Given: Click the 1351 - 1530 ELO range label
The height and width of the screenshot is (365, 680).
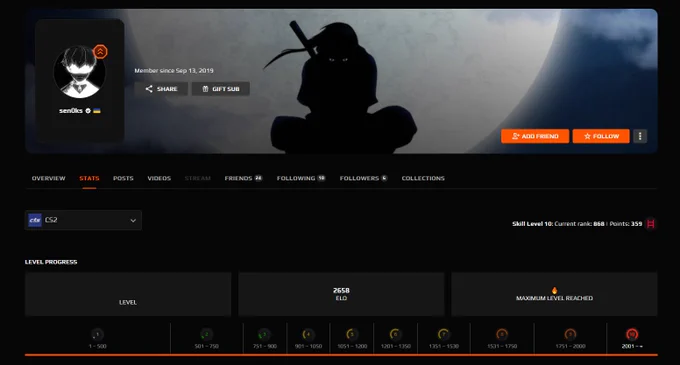Looking at the screenshot, I should pyautogui.click(x=444, y=346).
